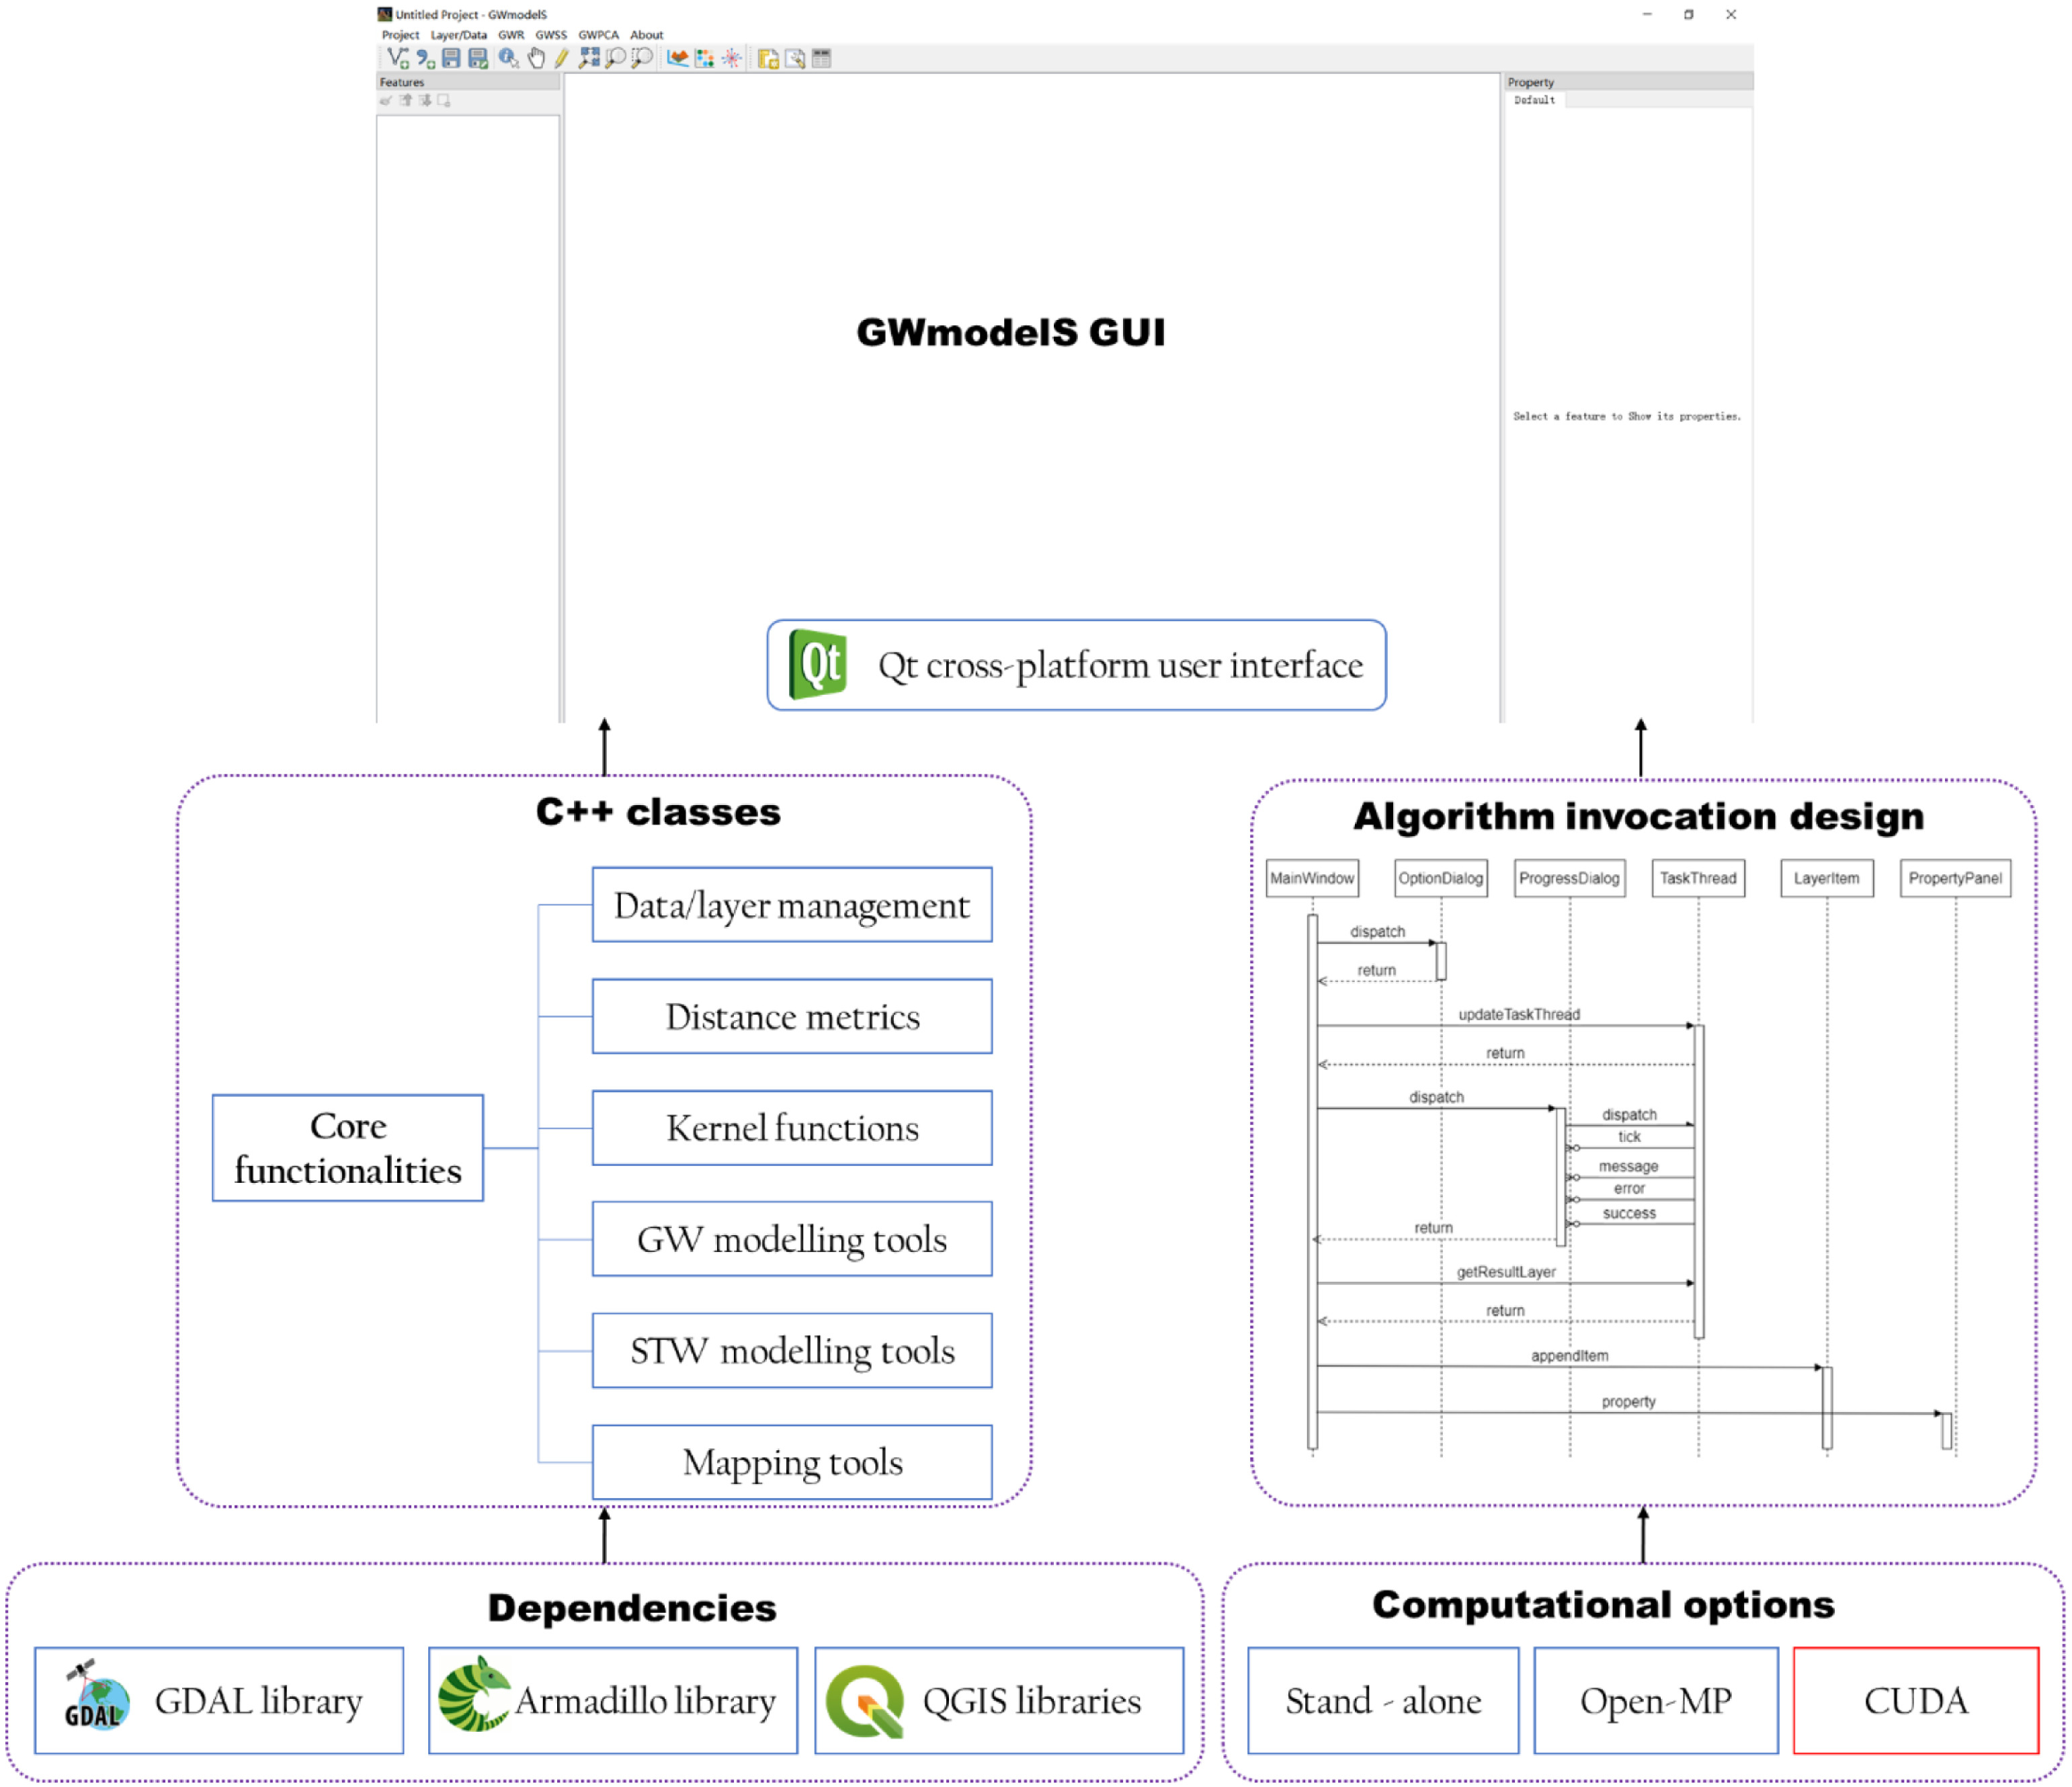The image size is (2072, 1787).
Task: Open the GWR menu
Action: click(511, 35)
